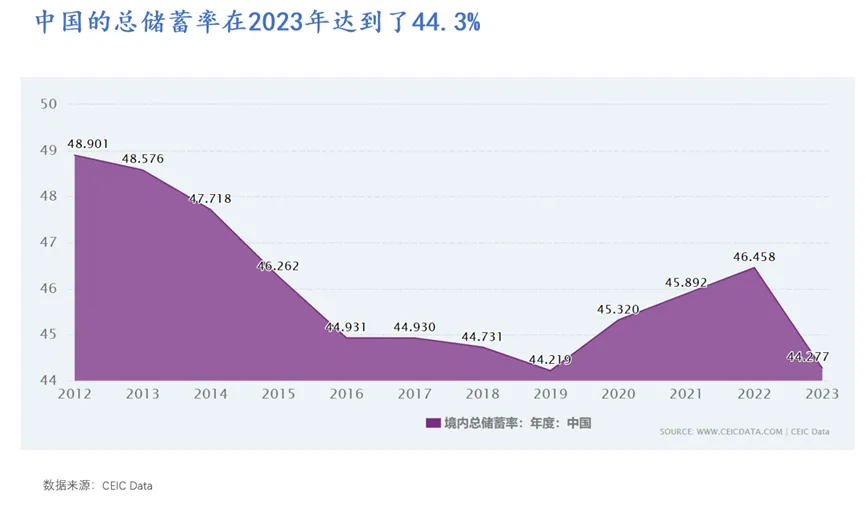
Task: Click the x-axis year 2013
Action: [x=142, y=394]
